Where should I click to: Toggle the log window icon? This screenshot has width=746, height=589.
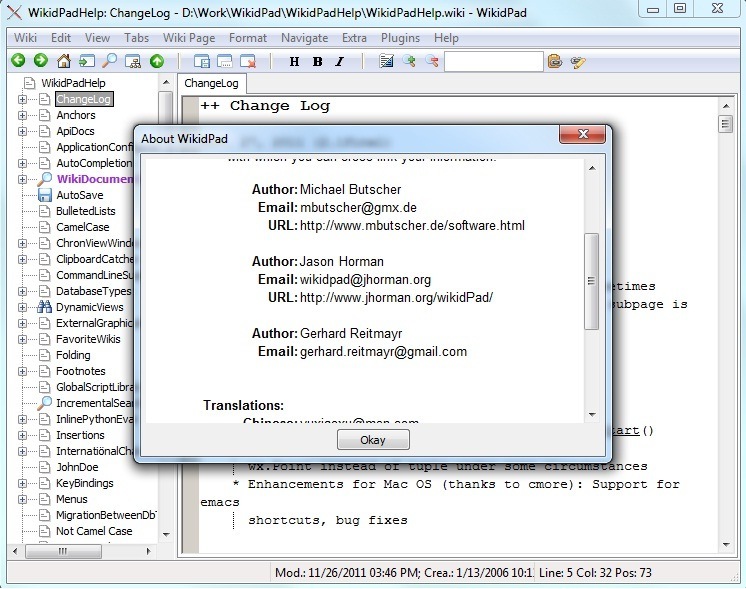[225, 61]
